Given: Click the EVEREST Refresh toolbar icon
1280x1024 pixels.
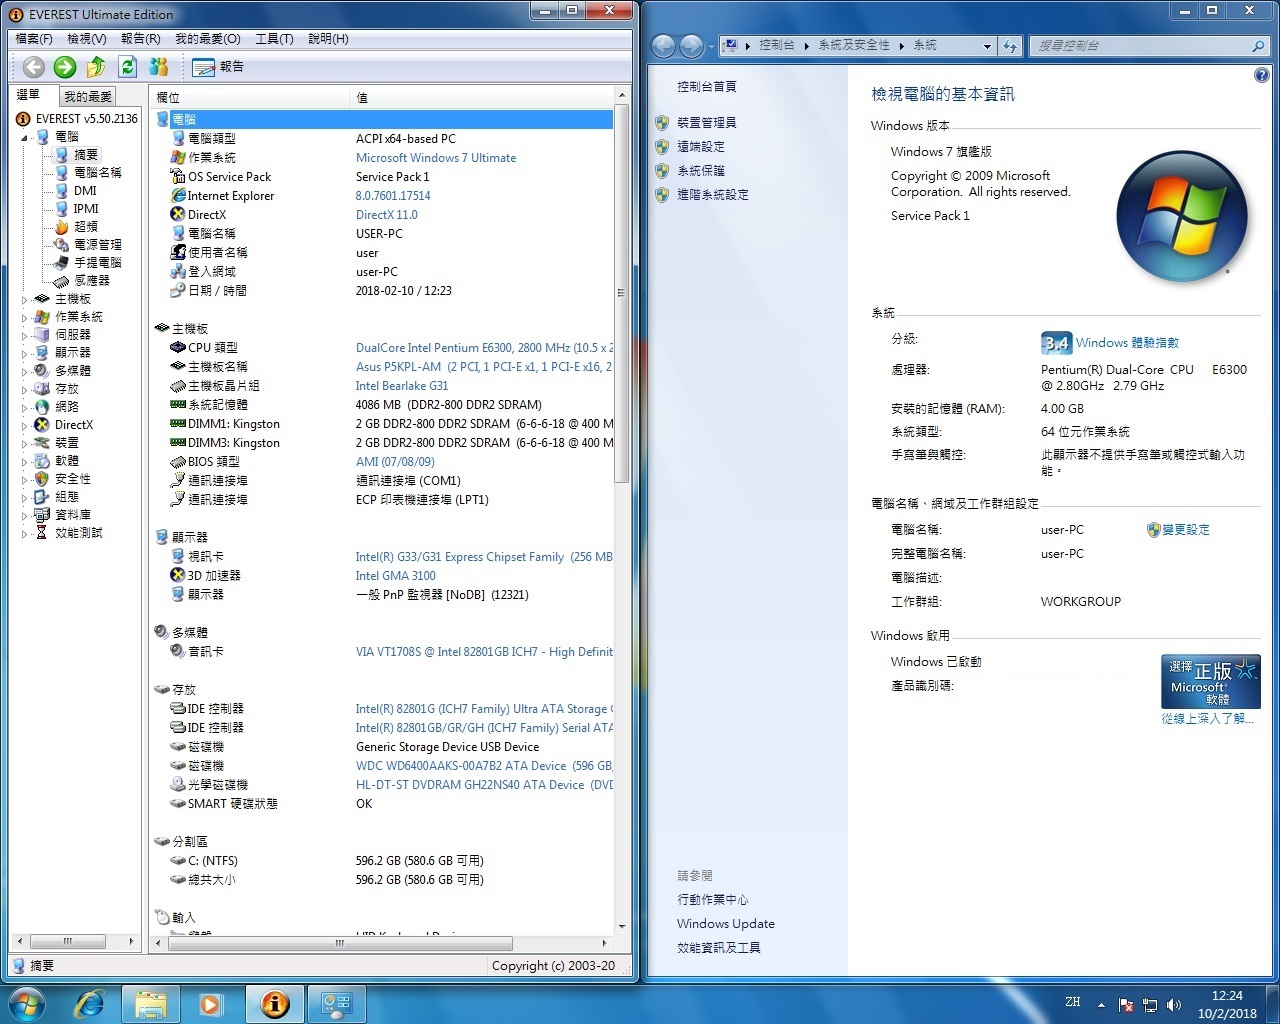Looking at the screenshot, I should pos(127,67).
